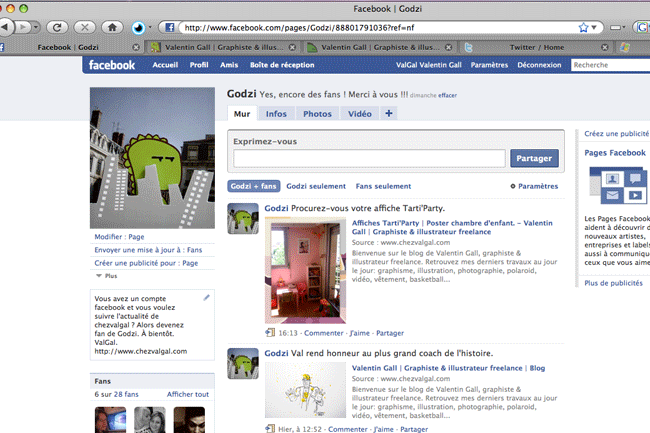
Task: Open Profil in the Facebook navigation bar
Action: coord(199,65)
